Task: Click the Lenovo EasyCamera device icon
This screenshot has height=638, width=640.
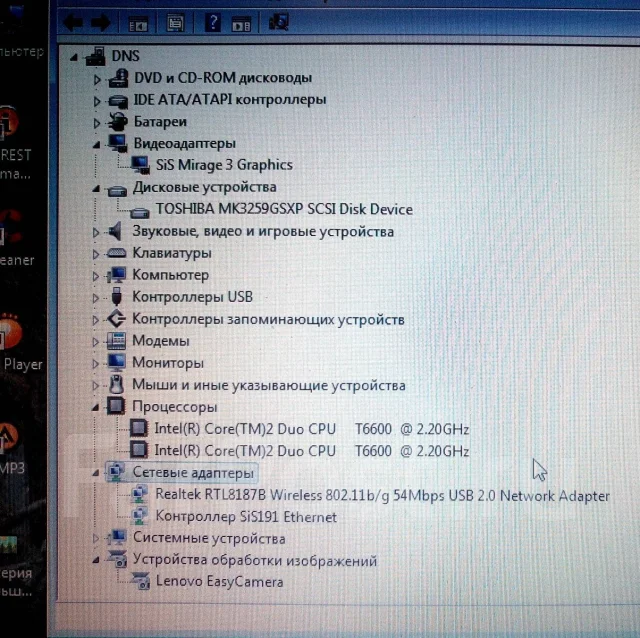Action: coord(140,581)
